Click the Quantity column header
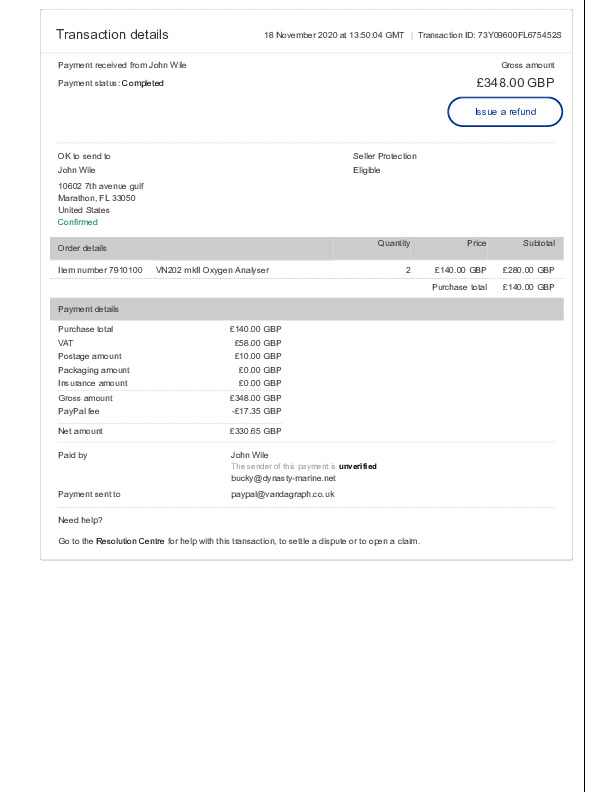The width and height of the screenshot is (612, 792). [393, 244]
